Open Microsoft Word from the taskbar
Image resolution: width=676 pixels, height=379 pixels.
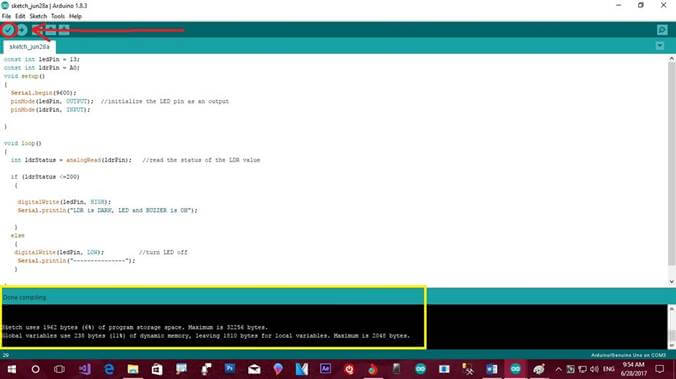click(x=491, y=369)
